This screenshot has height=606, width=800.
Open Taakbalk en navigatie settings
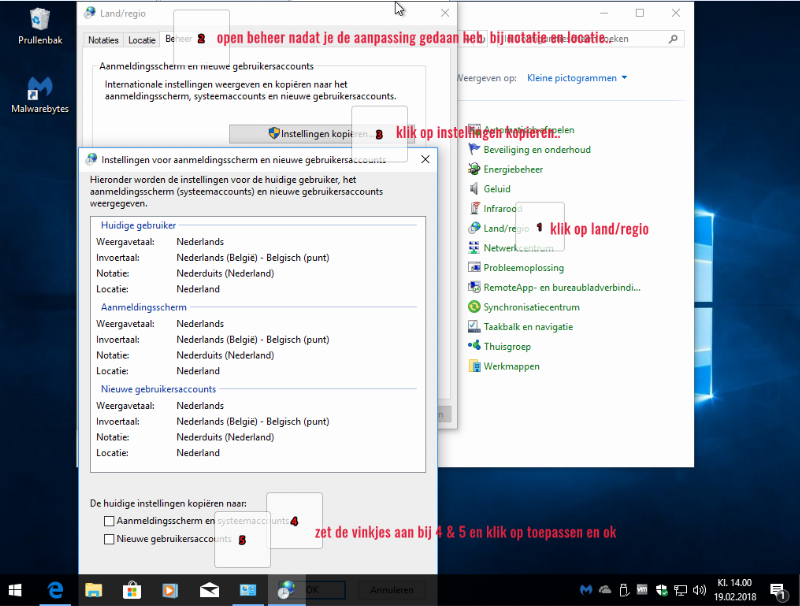528,327
